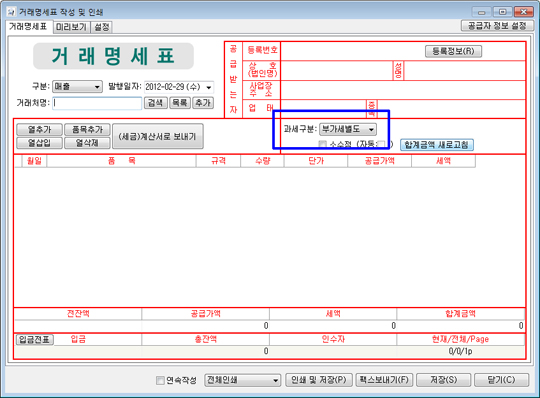Close the 거래명세표 작성 및 인쇄 window
Image resolution: width=540 pixels, height=398 pixels.
pos(524,12)
